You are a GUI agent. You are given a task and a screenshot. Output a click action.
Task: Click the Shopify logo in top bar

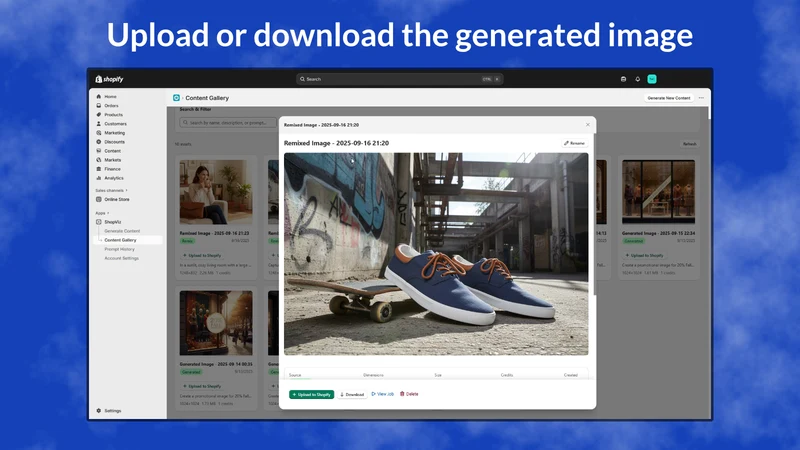point(109,79)
